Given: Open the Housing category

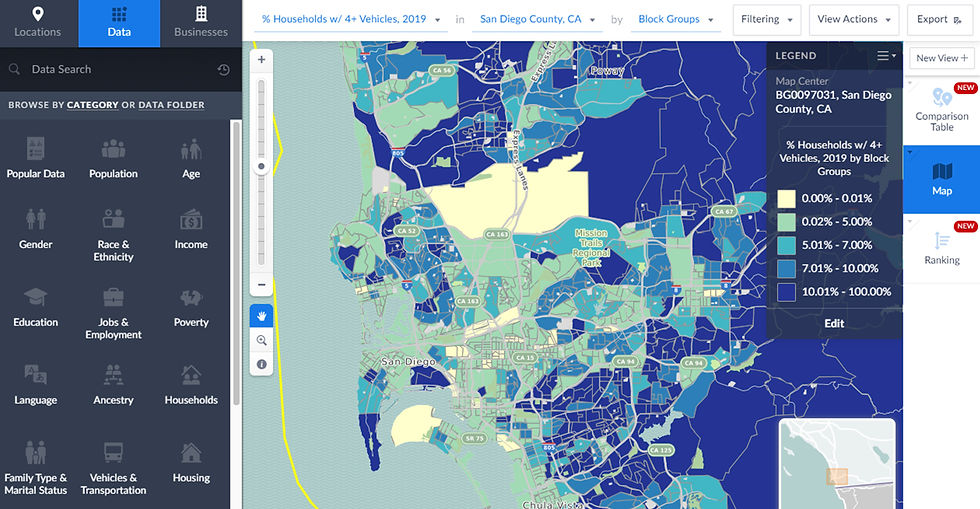Looking at the screenshot, I should coord(191,463).
